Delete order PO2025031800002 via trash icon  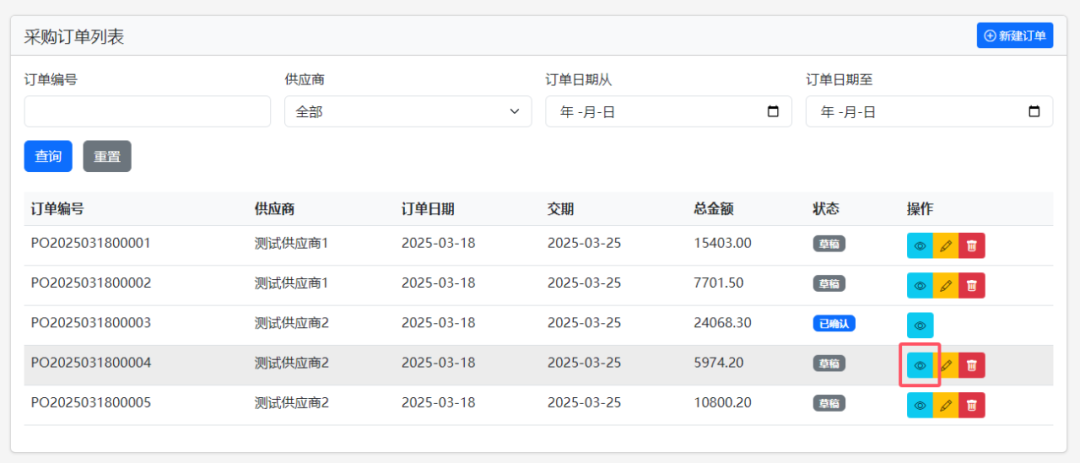pyautogui.click(x=971, y=285)
